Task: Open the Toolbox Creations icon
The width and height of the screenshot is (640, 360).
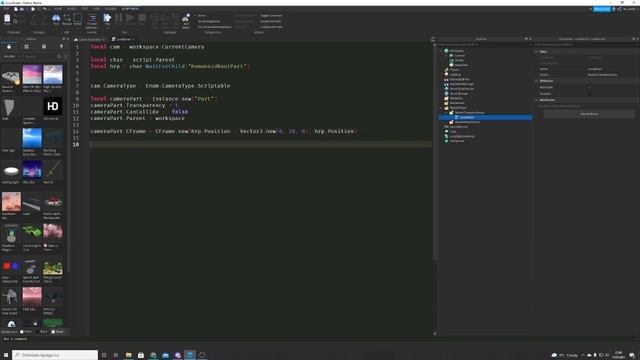Action: coord(61,47)
